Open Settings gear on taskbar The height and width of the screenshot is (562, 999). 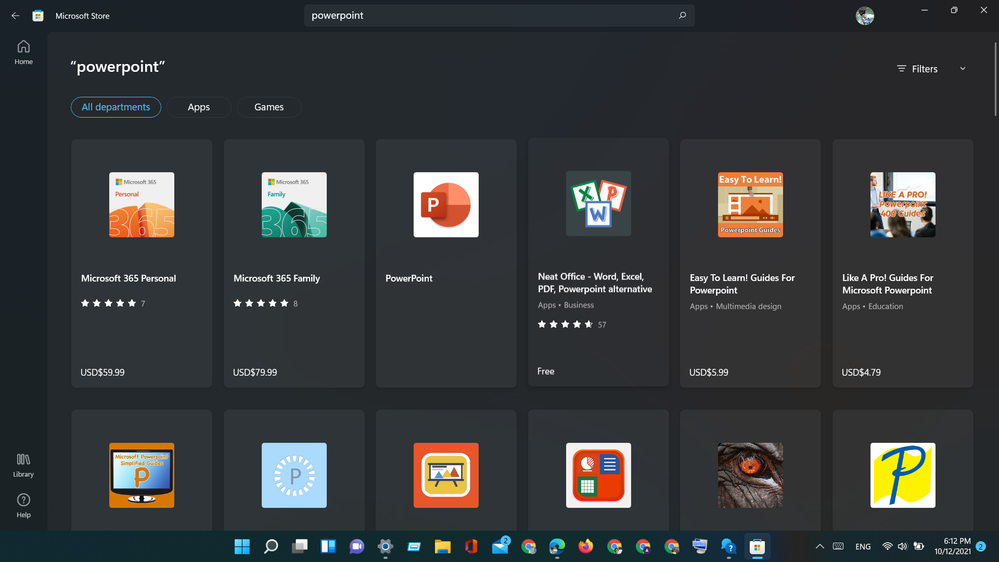(x=385, y=546)
